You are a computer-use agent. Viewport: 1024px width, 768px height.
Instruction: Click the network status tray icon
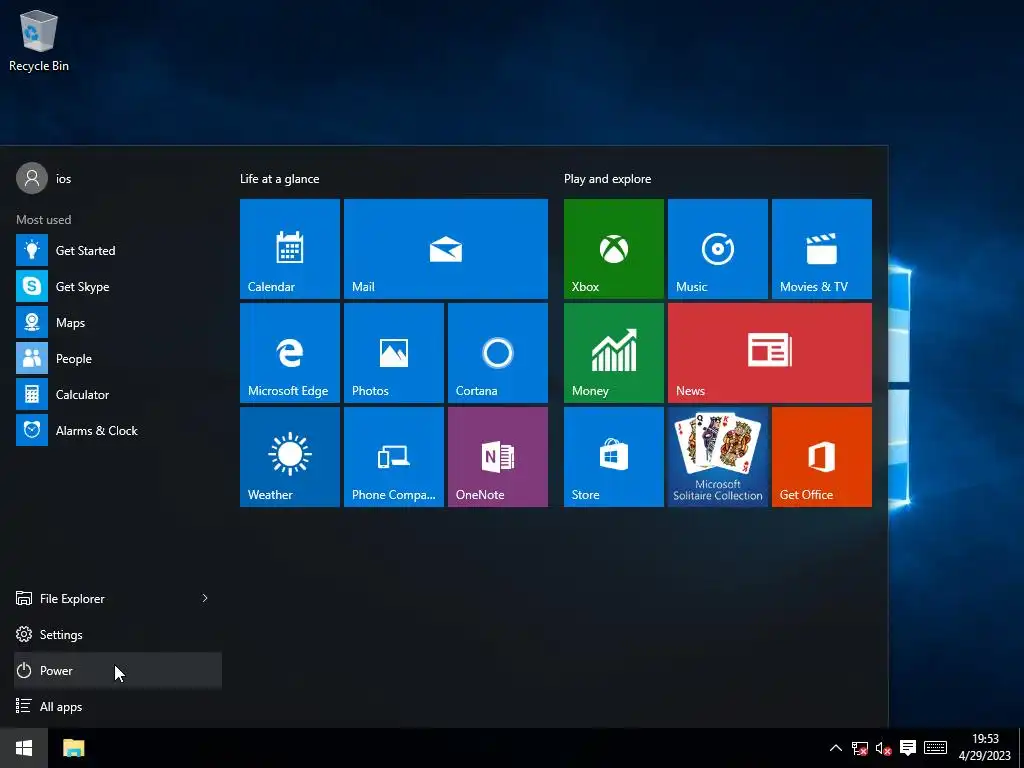859,748
